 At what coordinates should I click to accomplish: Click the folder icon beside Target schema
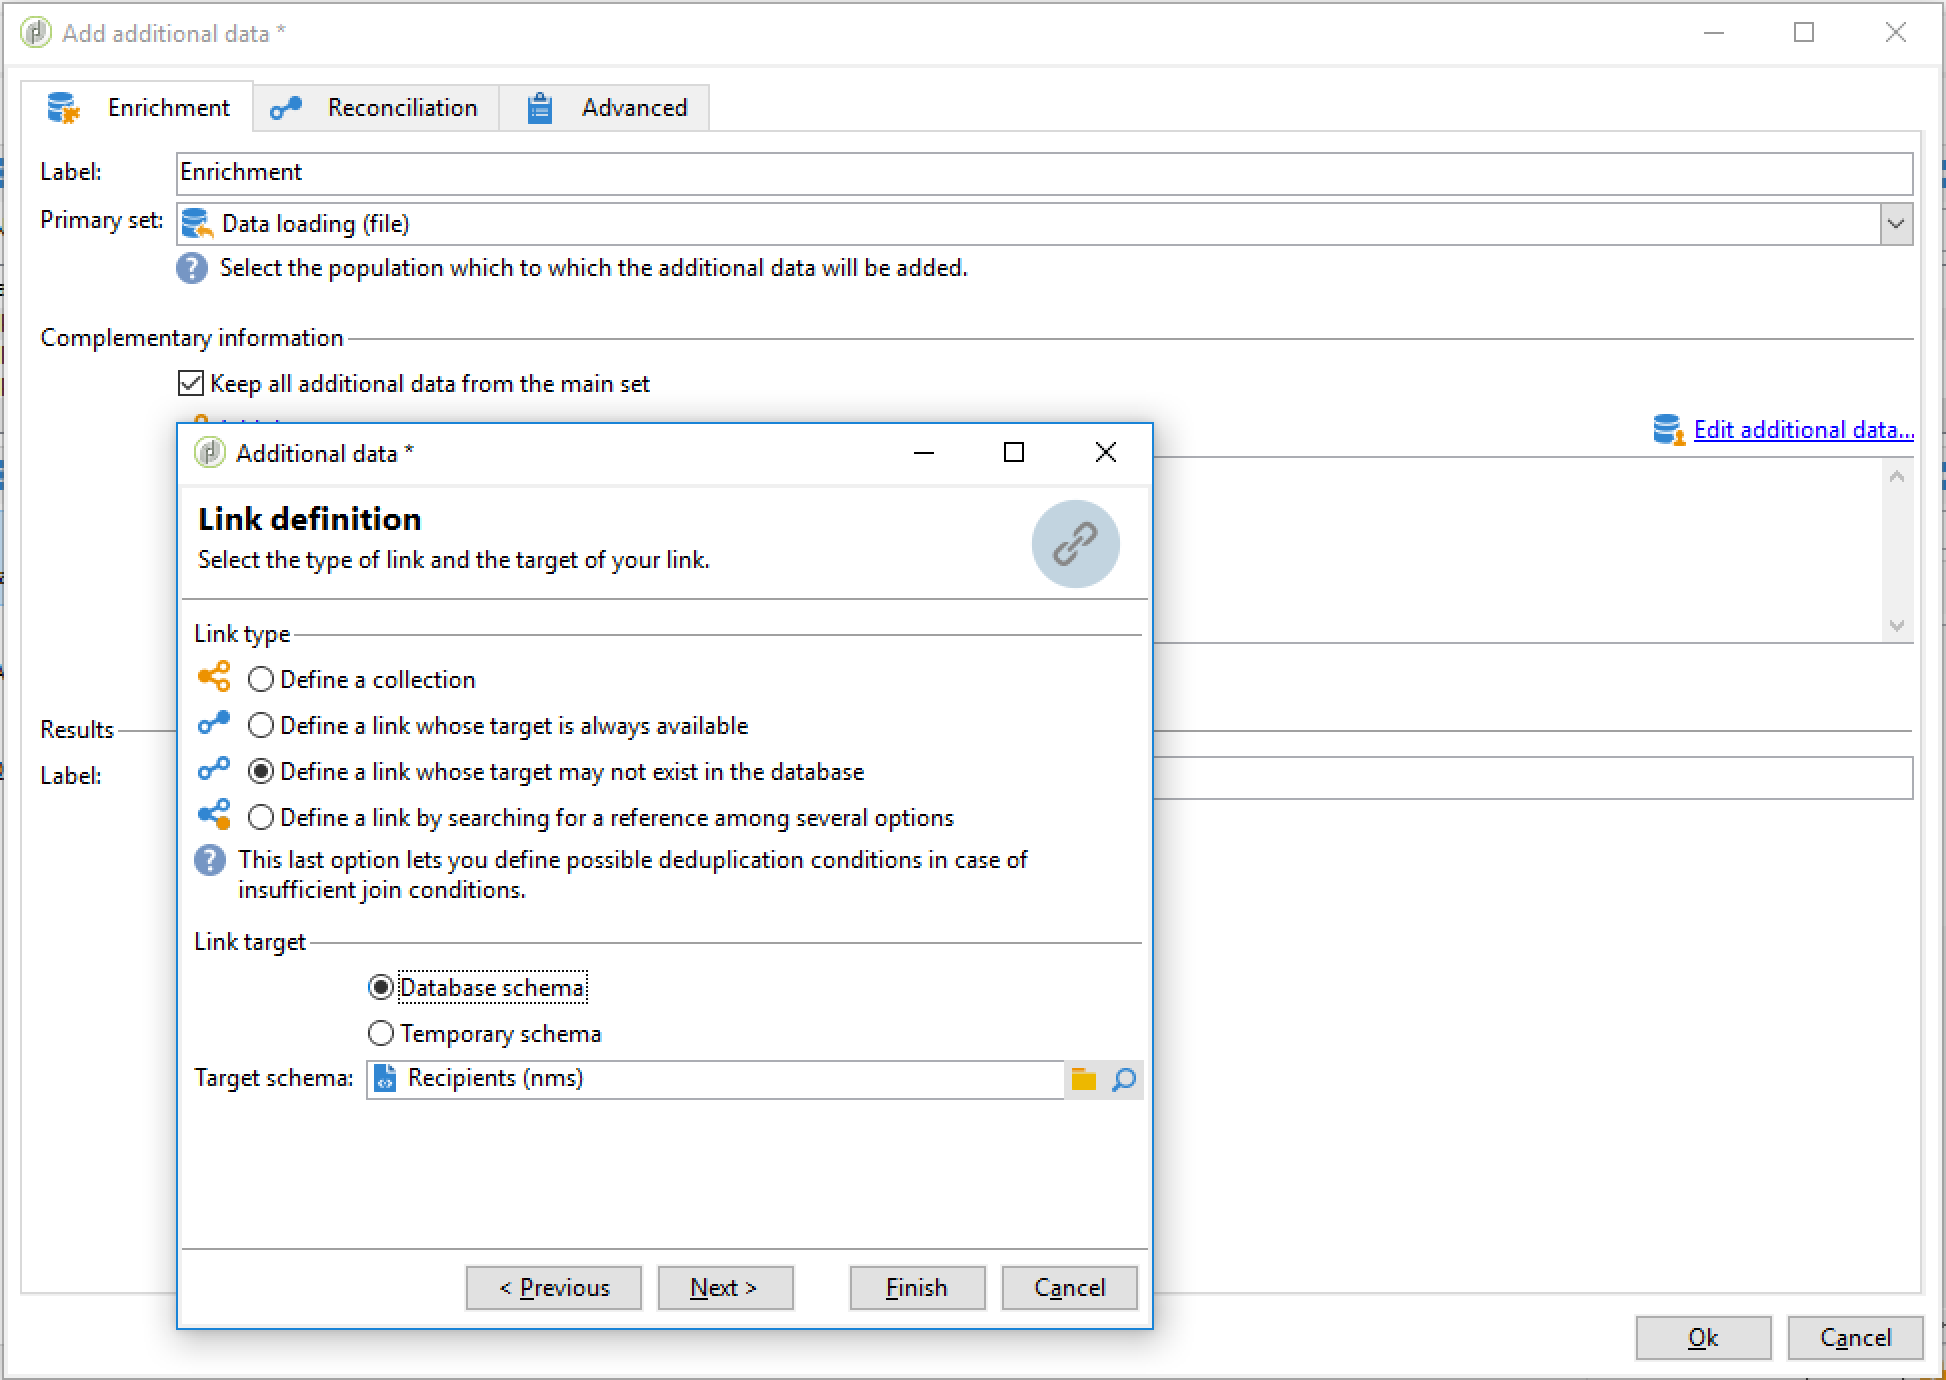(x=1083, y=1079)
